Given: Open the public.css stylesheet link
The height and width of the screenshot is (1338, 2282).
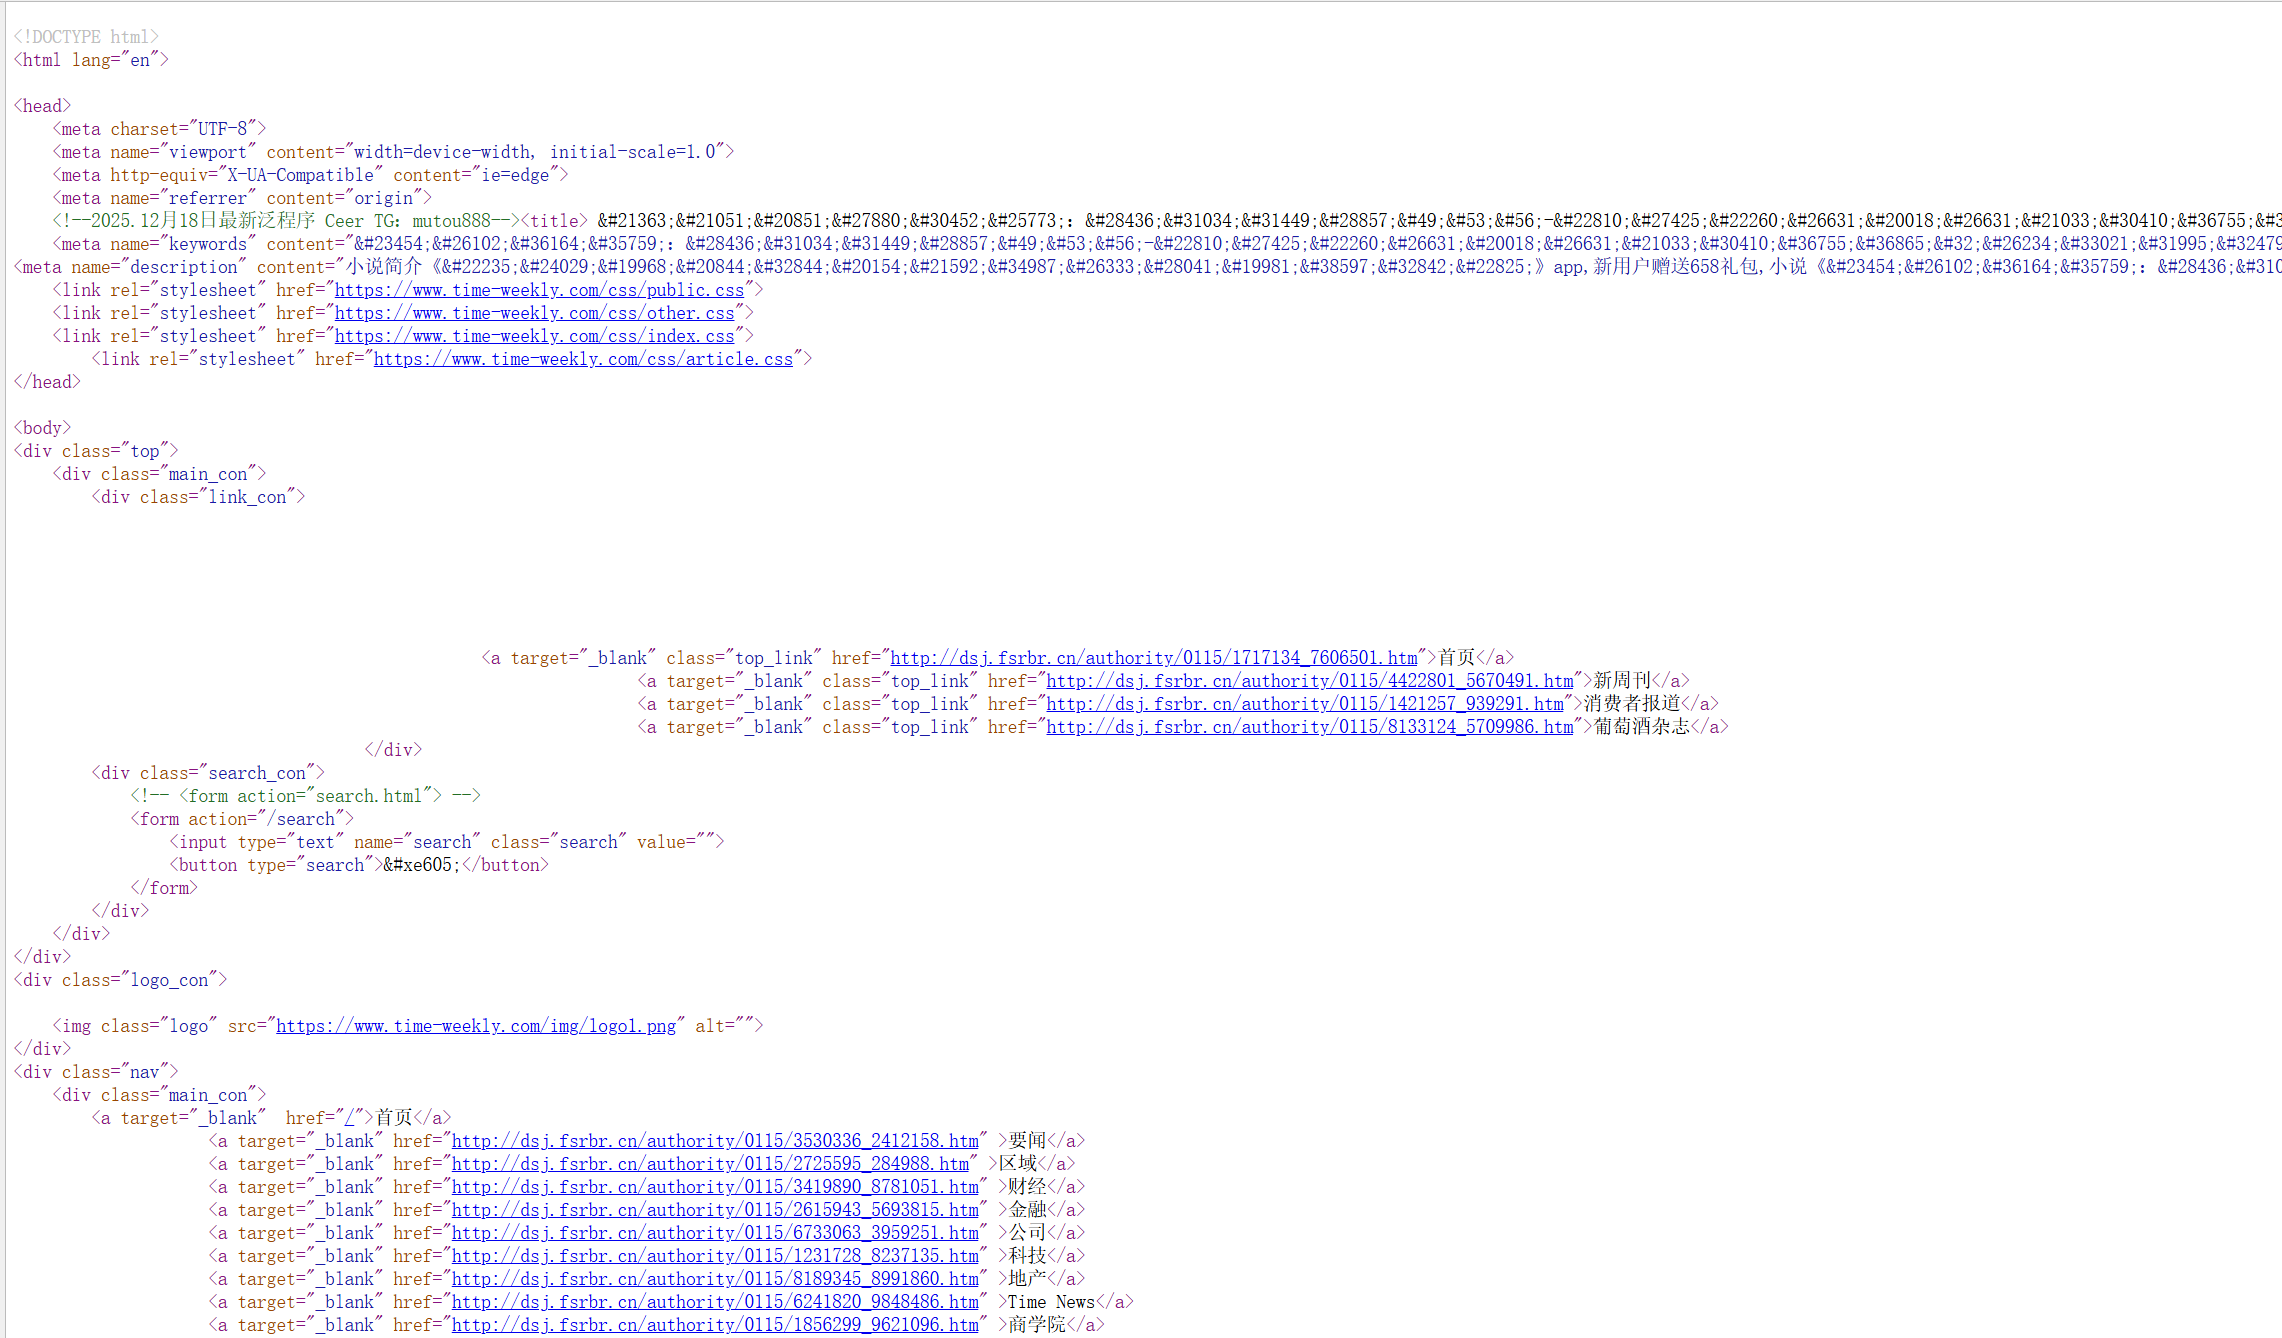Looking at the screenshot, I should point(539,290).
